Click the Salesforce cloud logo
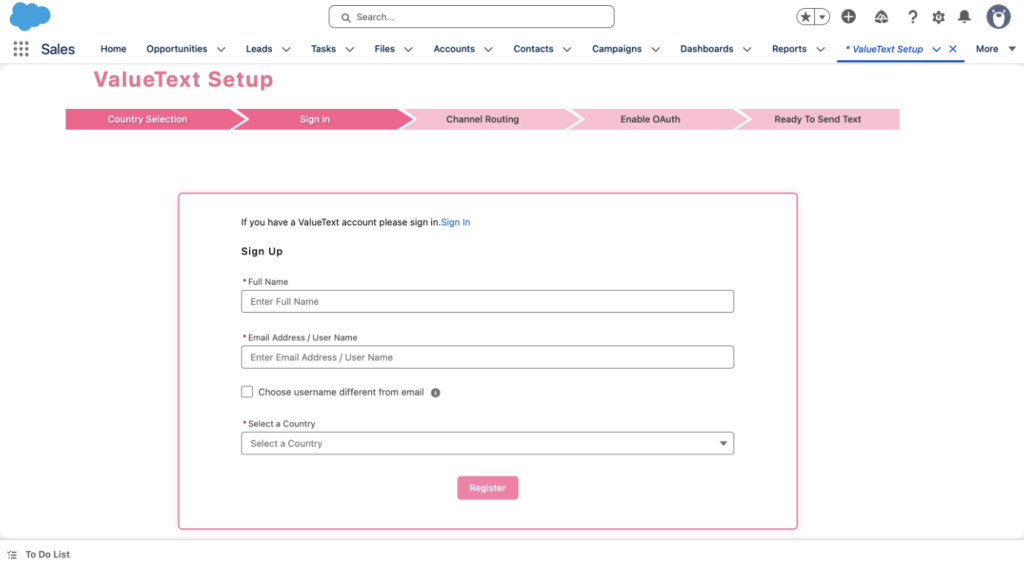The image size is (1024, 565). click(30, 16)
